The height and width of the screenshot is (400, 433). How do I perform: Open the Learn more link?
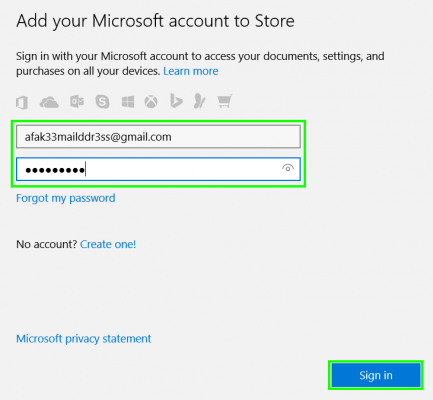[191, 71]
